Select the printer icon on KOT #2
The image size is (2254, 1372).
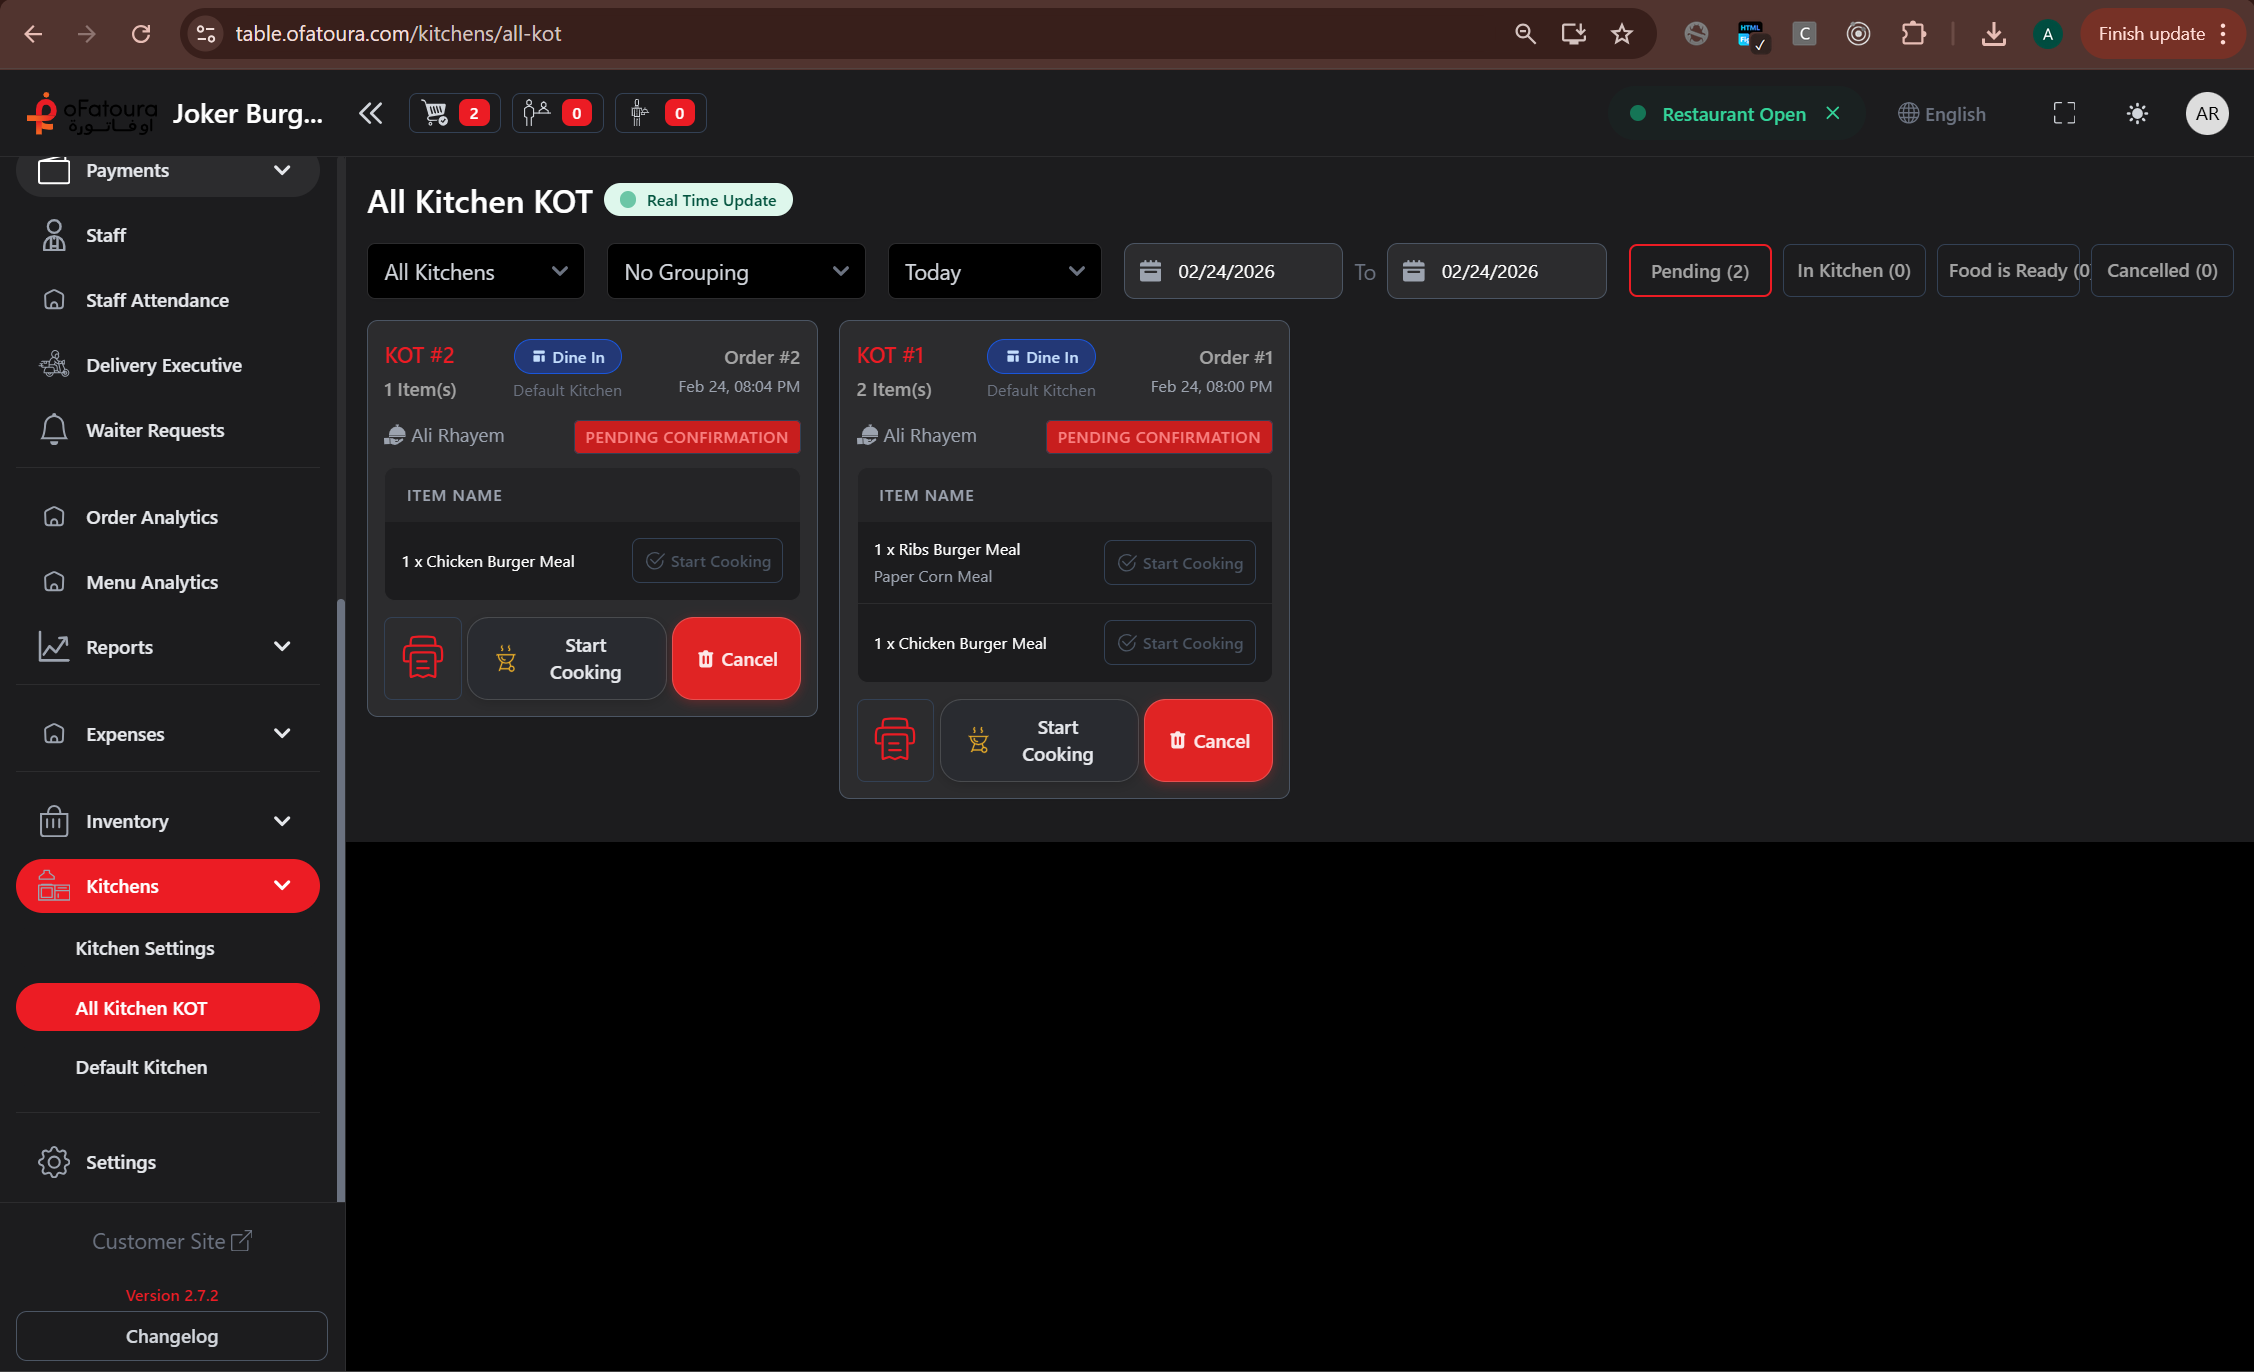pos(422,658)
